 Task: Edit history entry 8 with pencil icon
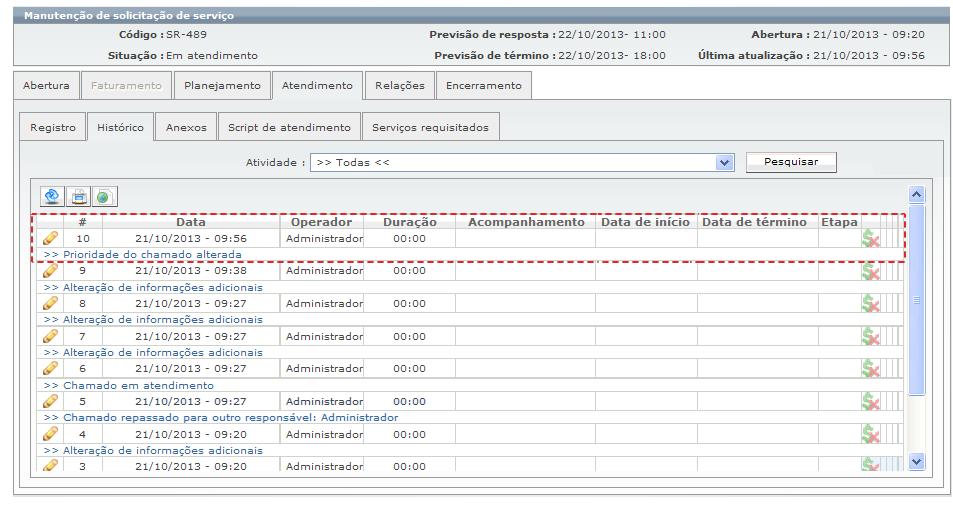coord(50,303)
